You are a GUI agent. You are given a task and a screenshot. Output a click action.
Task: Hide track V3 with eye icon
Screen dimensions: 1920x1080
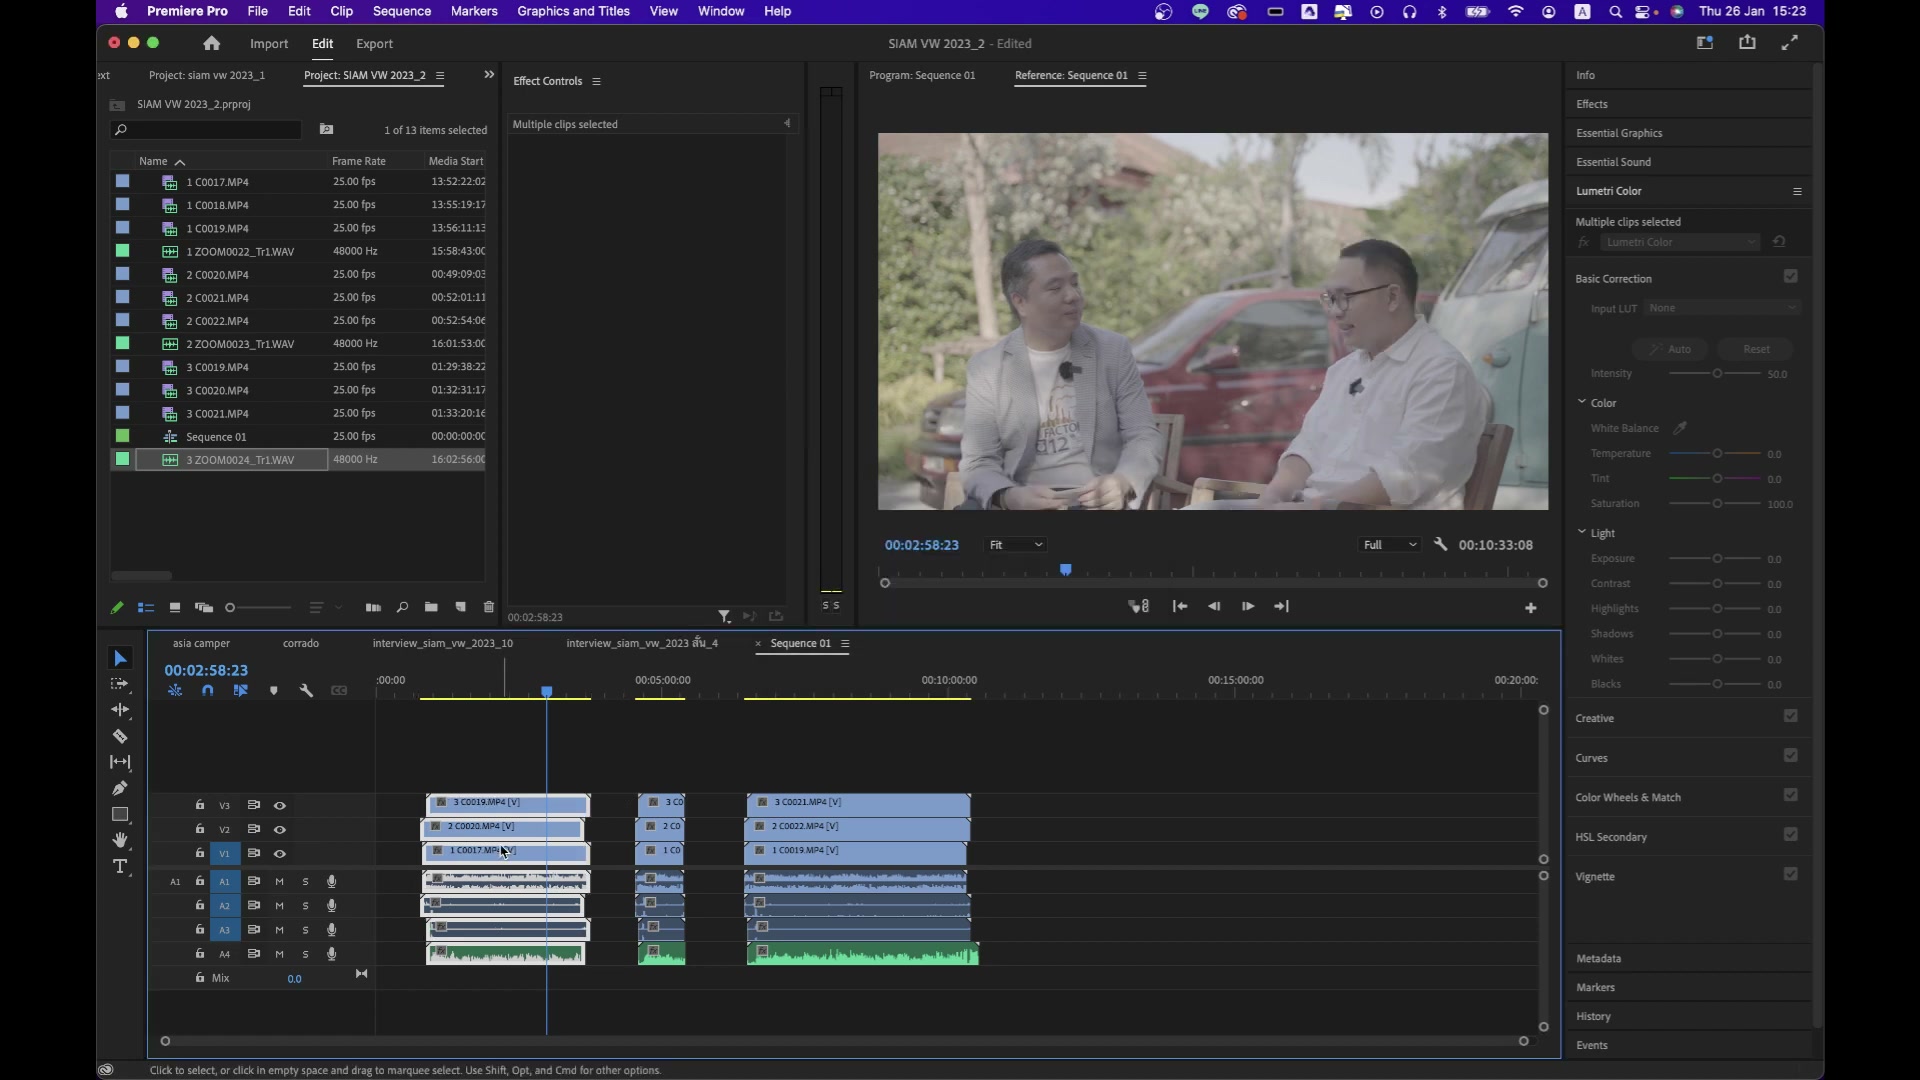point(280,805)
